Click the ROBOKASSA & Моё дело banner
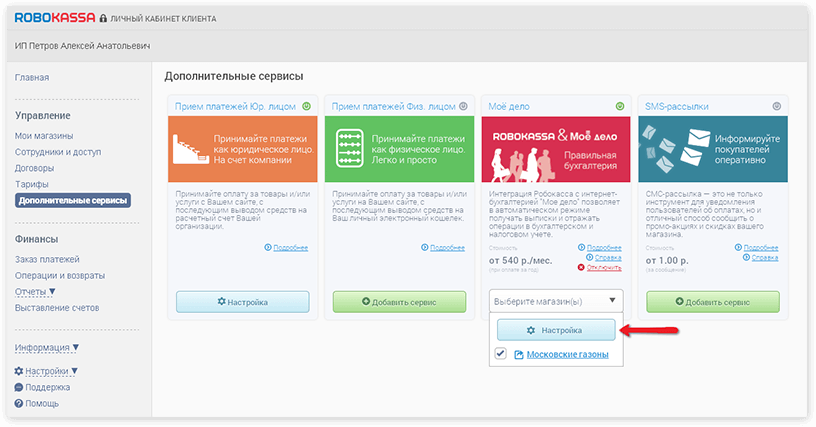The image size is (816, 427). coord(556,149)
